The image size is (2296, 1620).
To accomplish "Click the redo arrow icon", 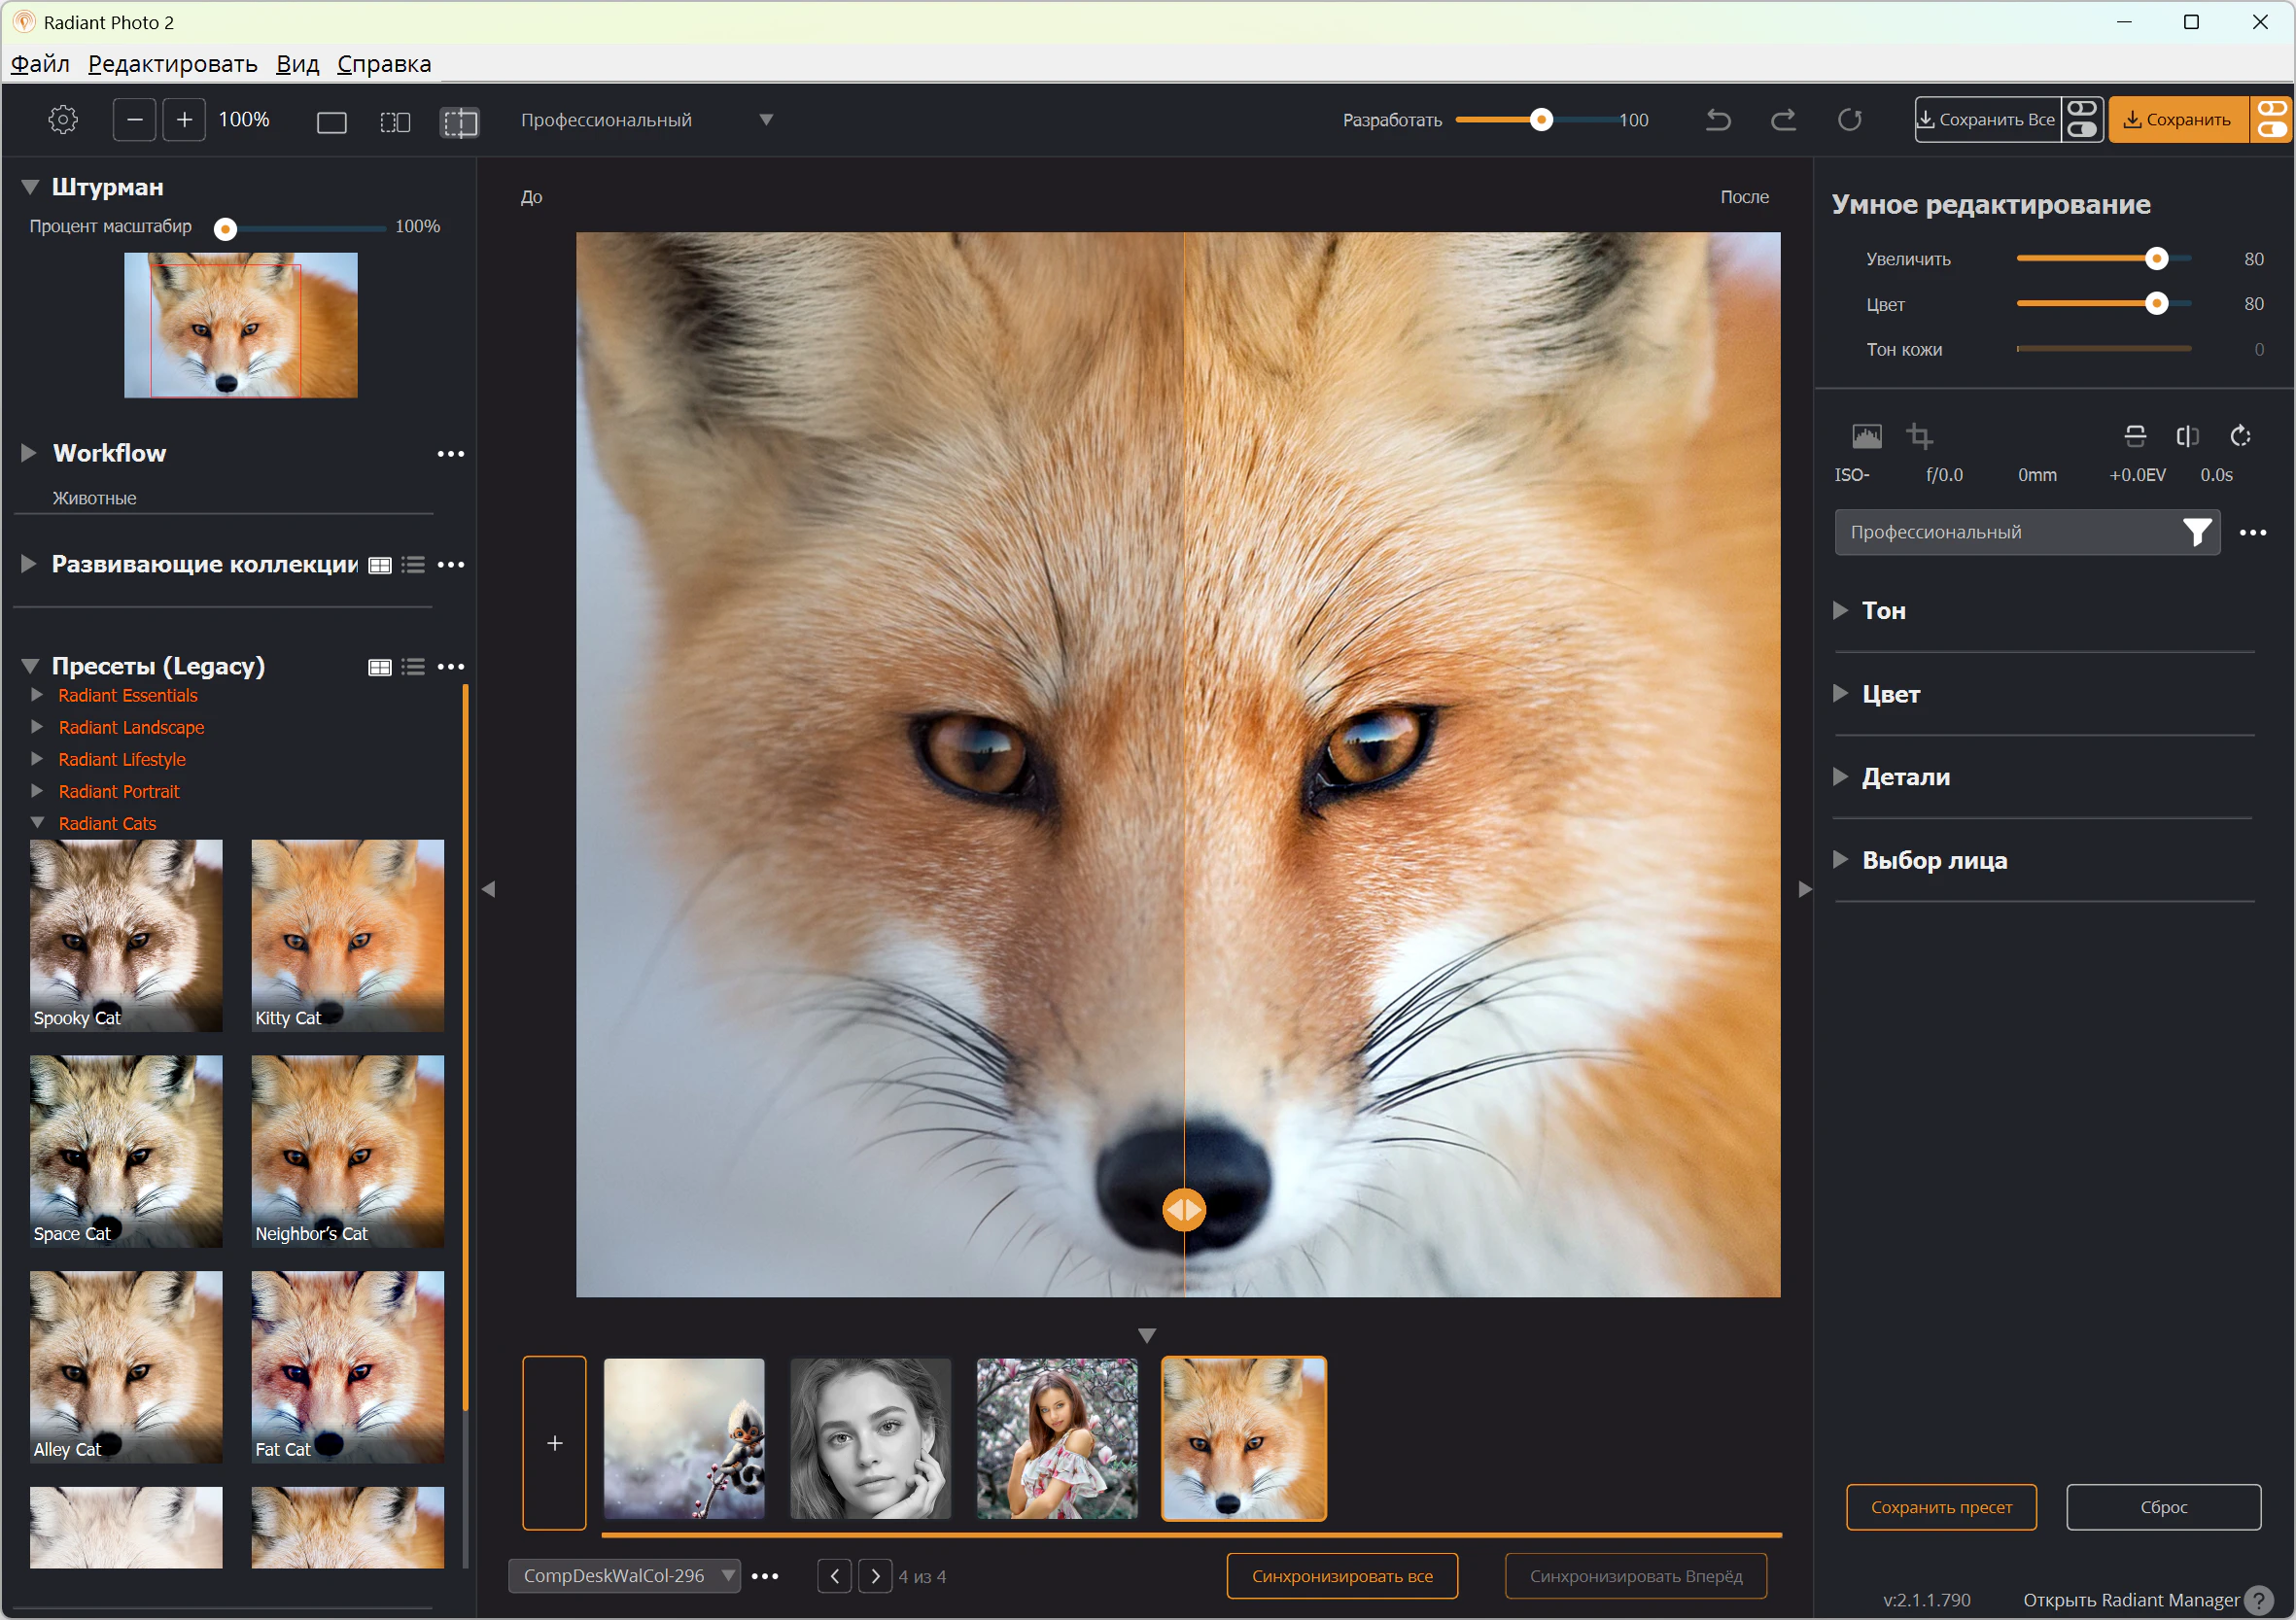I will tap(1783, 120).
